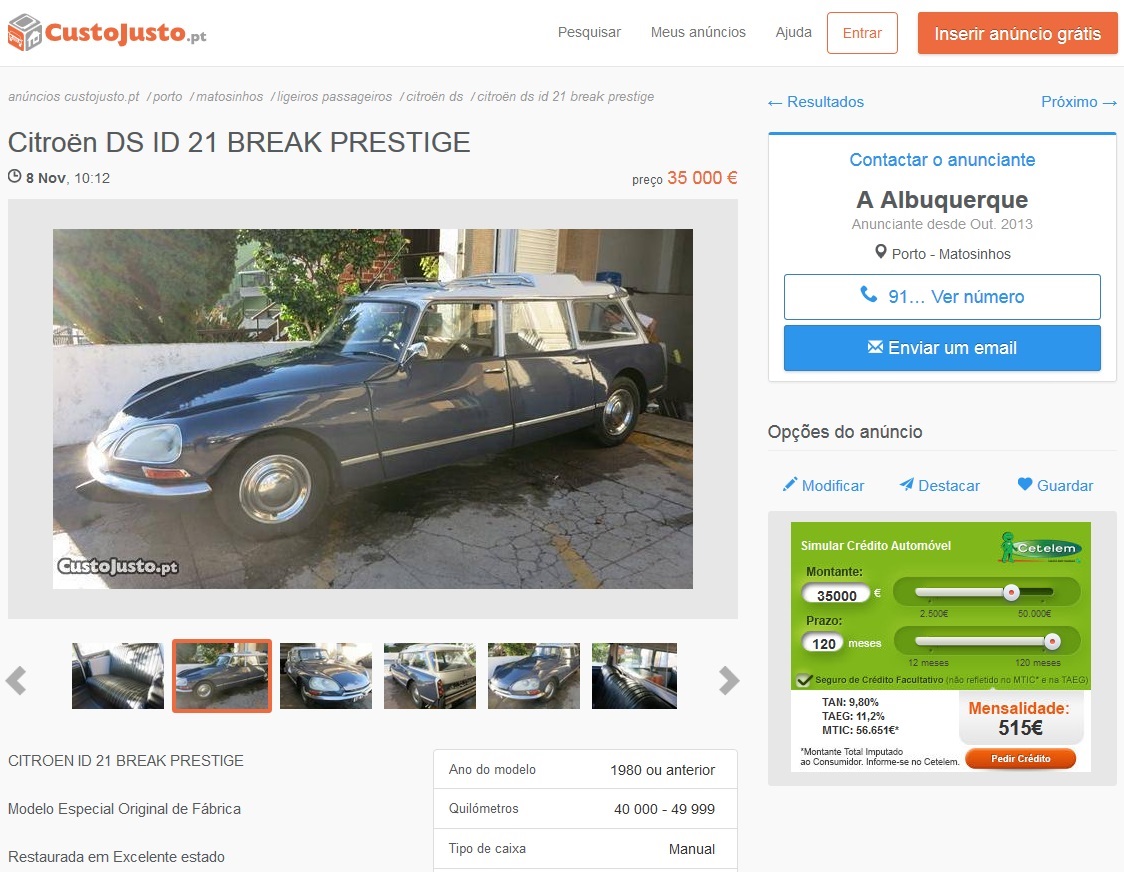This screenshot has width=1124, height=872.
Task: Open Meus anúncios in top navigation
Action: coord(698,32)
